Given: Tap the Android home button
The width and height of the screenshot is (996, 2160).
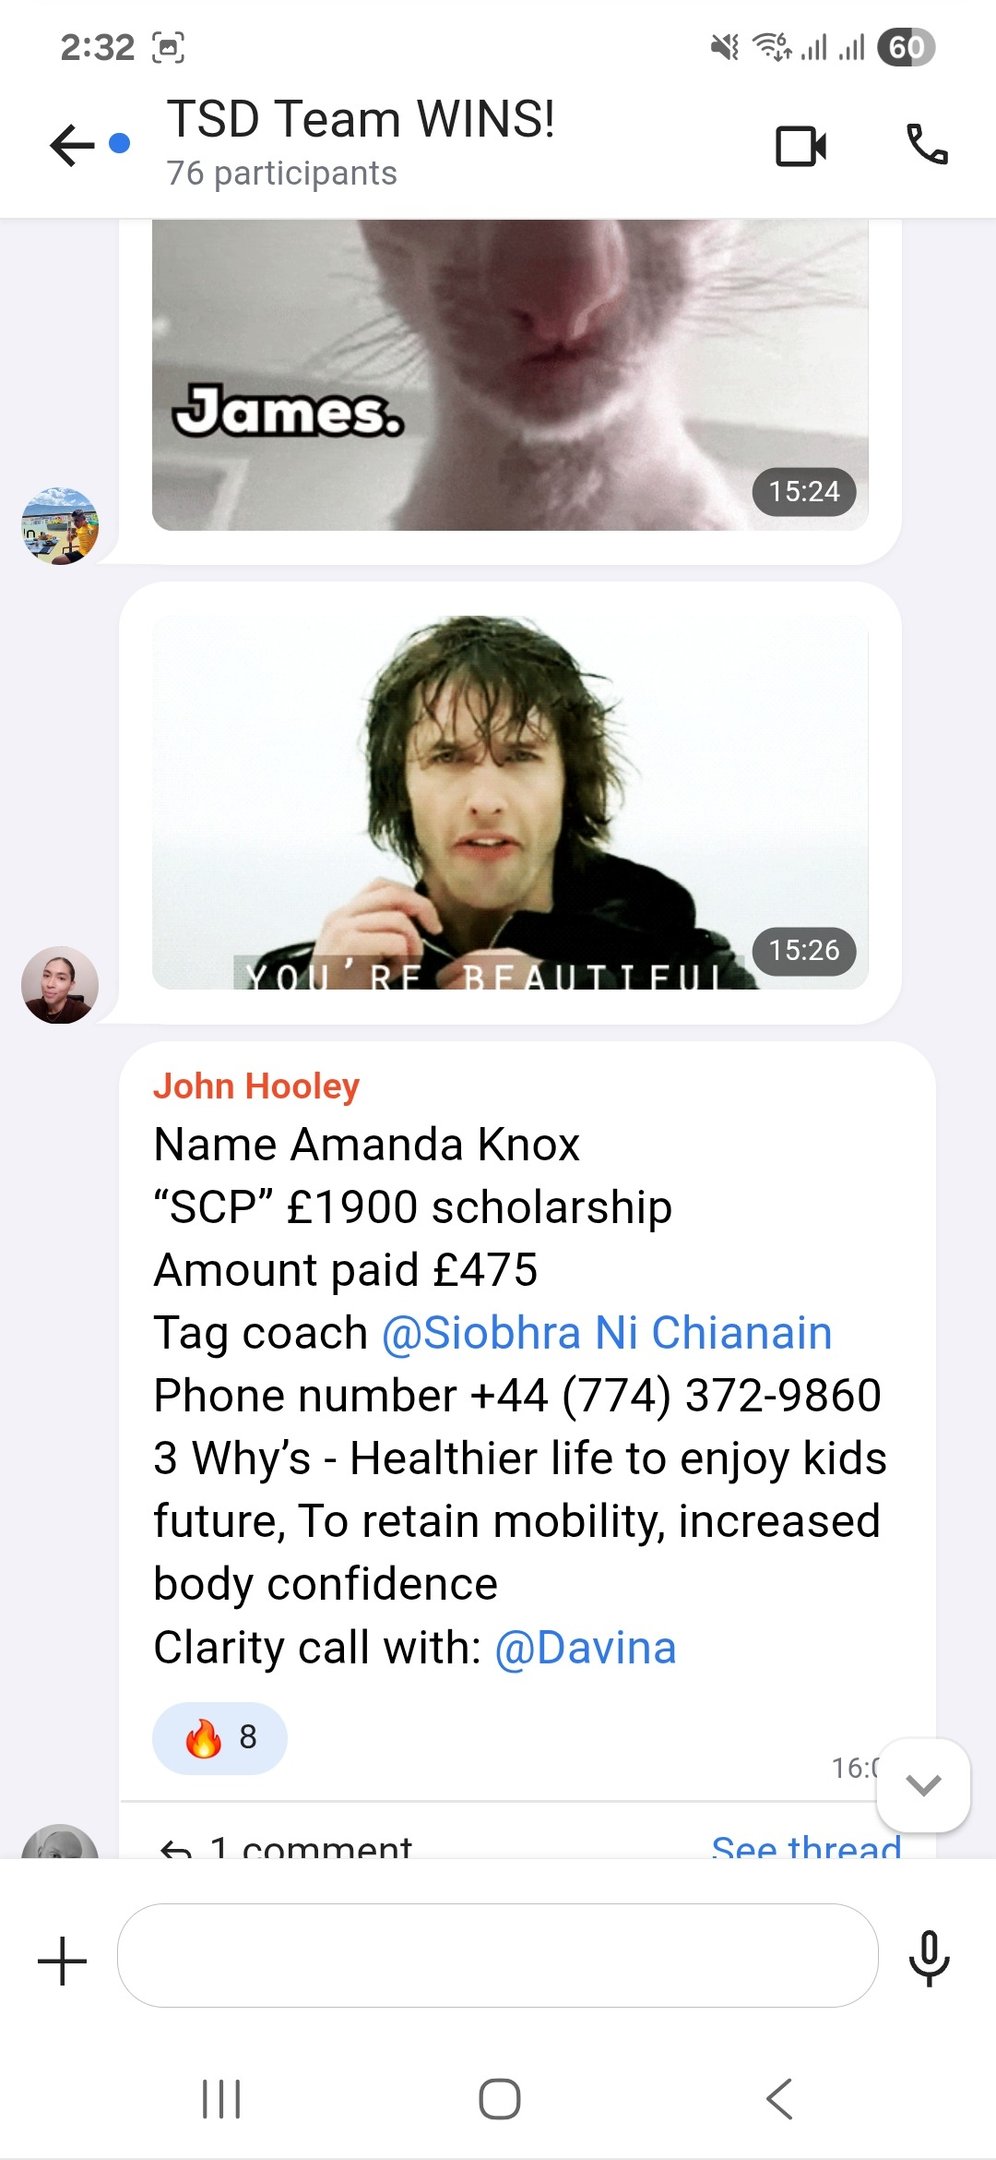Looking at the screenshot, I should pyautogui.click(x=499, y=2098).
